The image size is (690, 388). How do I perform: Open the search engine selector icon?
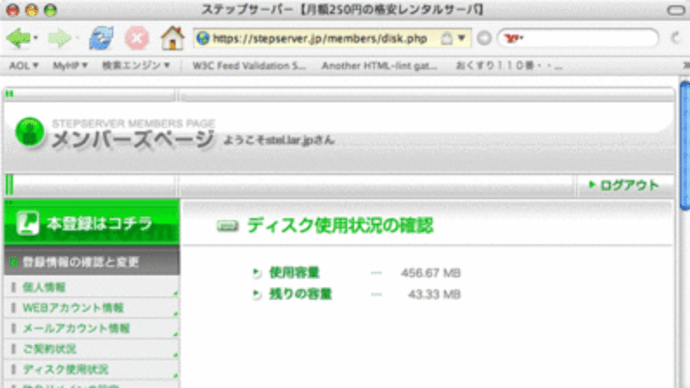click(x=514, y=38)
